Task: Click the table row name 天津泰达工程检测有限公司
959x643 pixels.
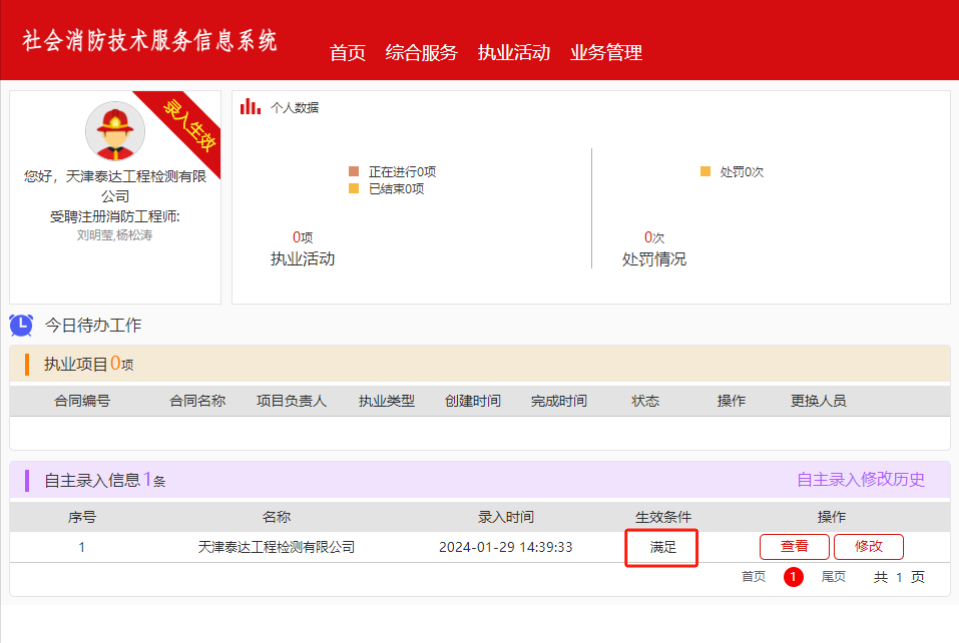Action: 276,547
